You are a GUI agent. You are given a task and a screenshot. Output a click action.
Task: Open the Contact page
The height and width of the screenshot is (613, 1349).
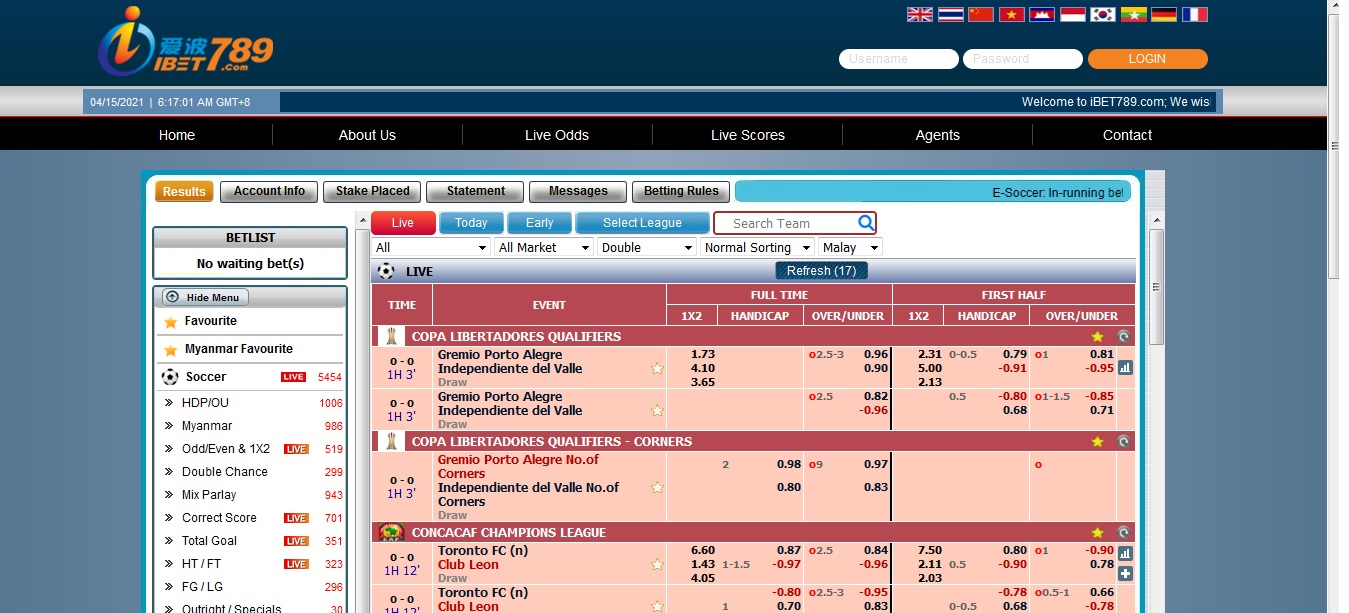pyautogui.click(x=1127, y=135)
